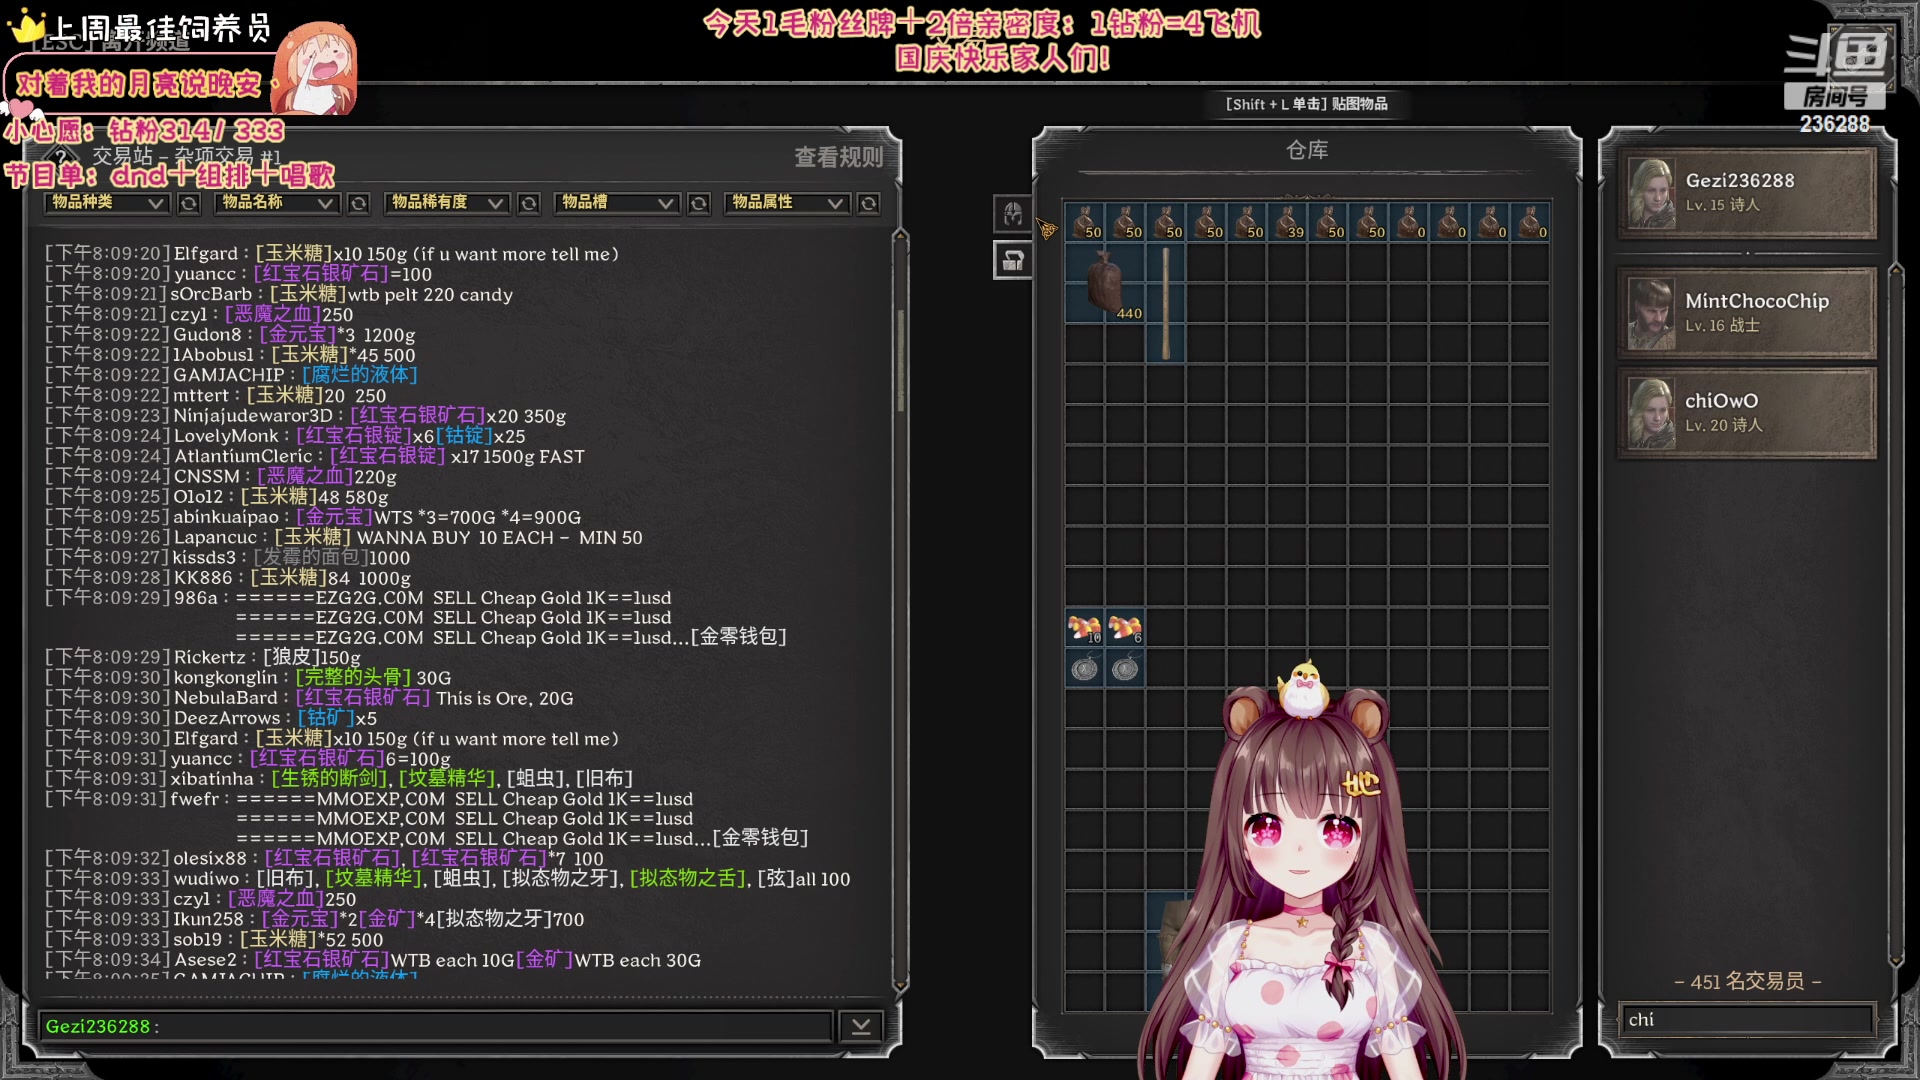Open the 金零钱包 link in fwefr's message
The width and height of the screenshot is (1920, 1080).
760,838
